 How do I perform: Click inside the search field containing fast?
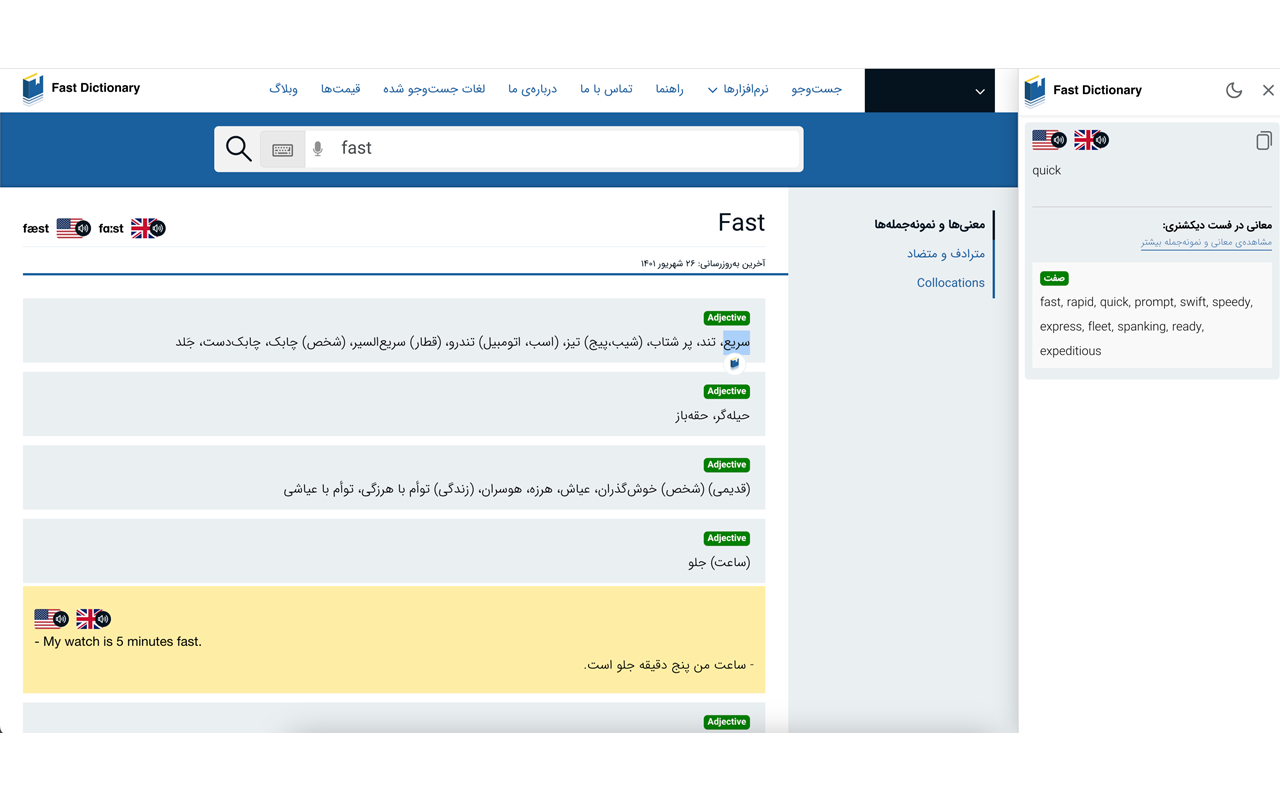pyautogui.click(x=500, y=148)
